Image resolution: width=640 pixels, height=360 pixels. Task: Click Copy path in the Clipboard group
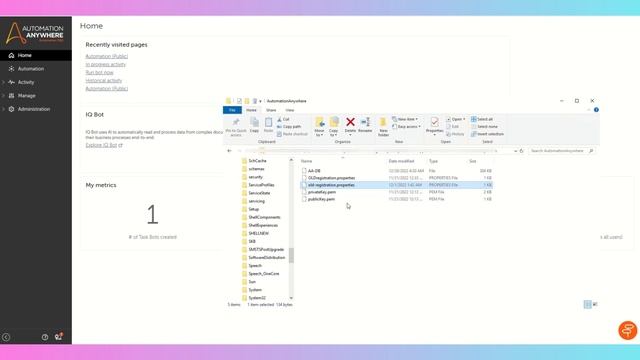(x=289, y=127)
